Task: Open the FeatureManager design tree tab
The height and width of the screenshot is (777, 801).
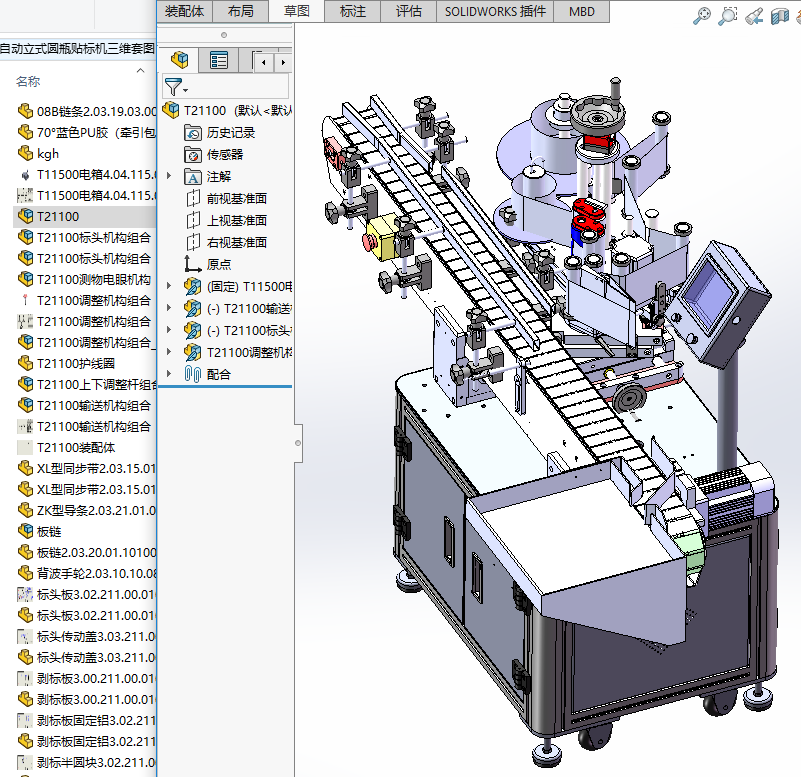Action: 180,61
